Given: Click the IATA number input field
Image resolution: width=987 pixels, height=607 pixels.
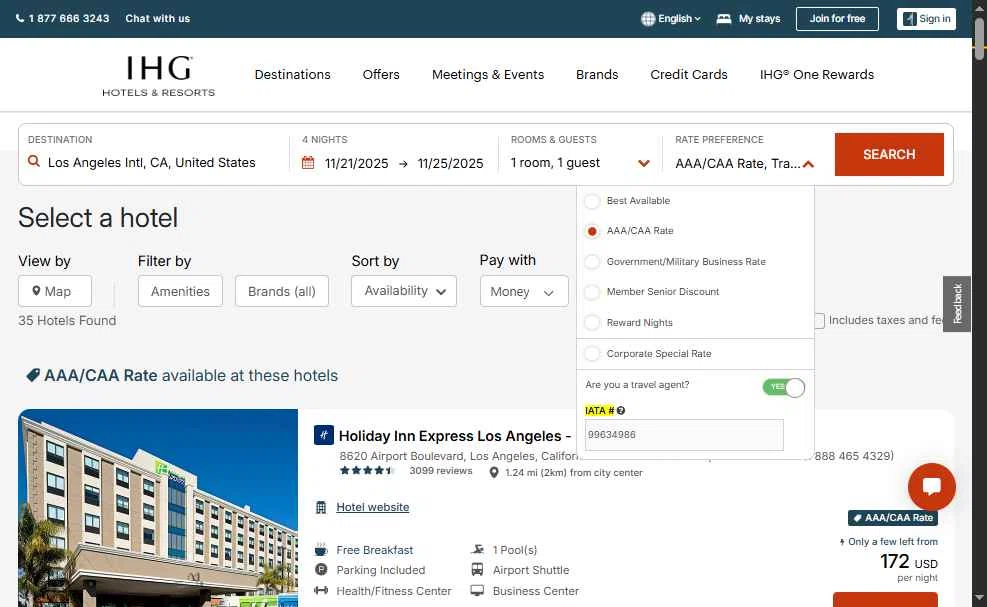Looking at the screenshot, I should point(684,434).
